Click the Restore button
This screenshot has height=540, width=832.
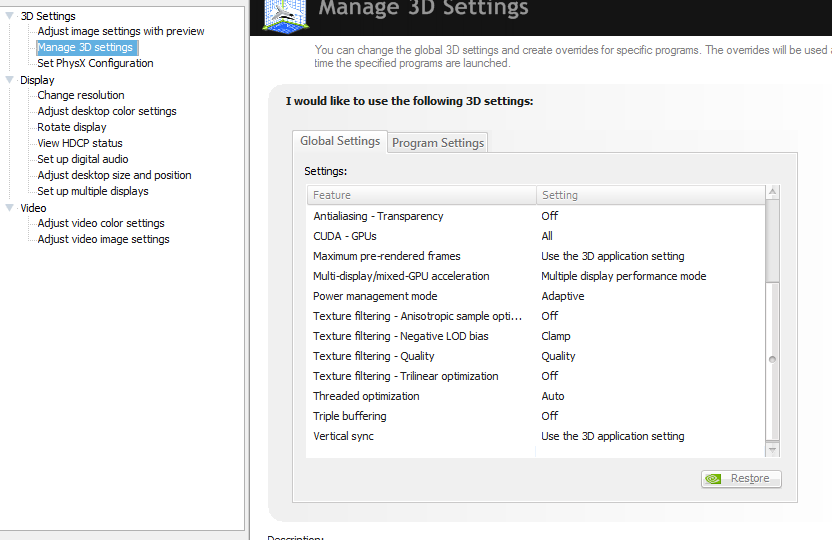click(741, 478)
